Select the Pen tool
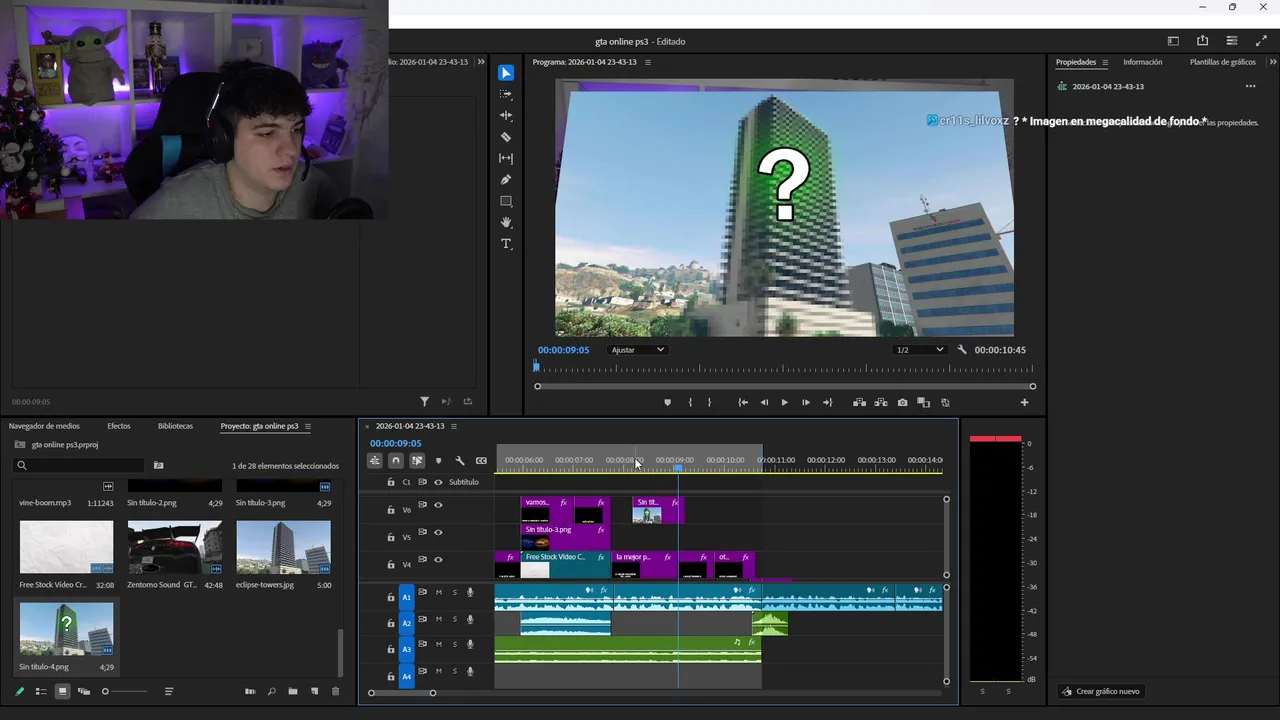This screenshot has height=720, width=1280. coord(506,180)
